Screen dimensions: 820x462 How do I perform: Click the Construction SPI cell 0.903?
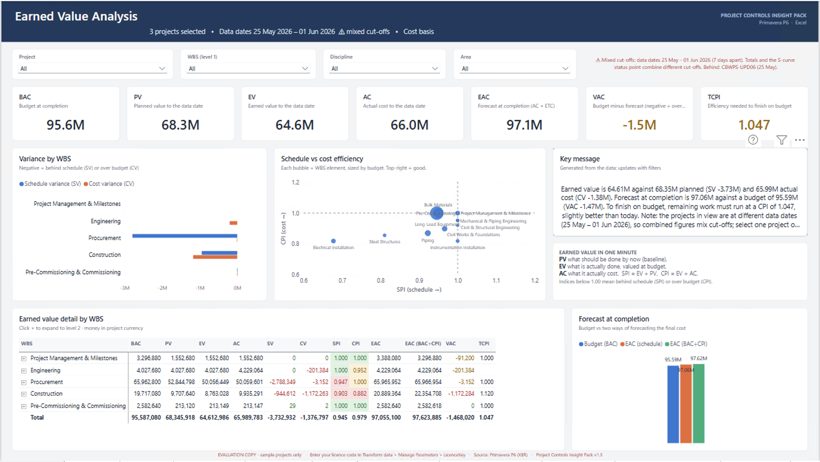coord(341,393)
